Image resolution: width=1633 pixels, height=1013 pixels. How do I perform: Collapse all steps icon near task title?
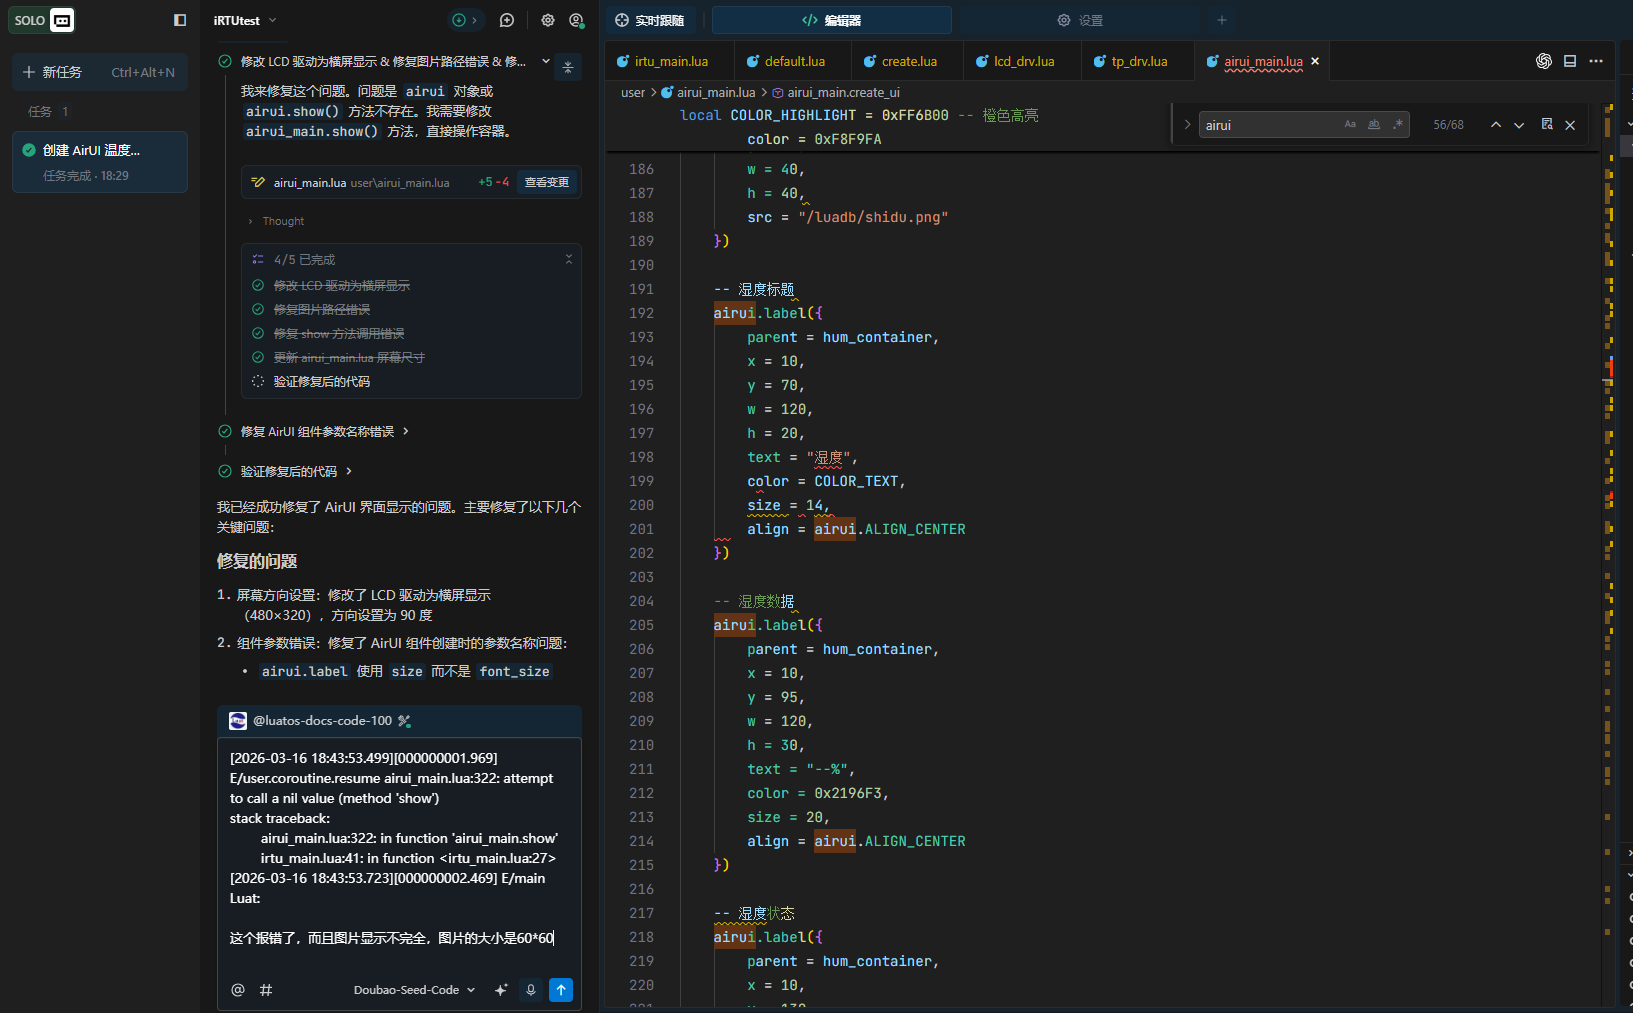pyautogui.click(x=568, y=67)
